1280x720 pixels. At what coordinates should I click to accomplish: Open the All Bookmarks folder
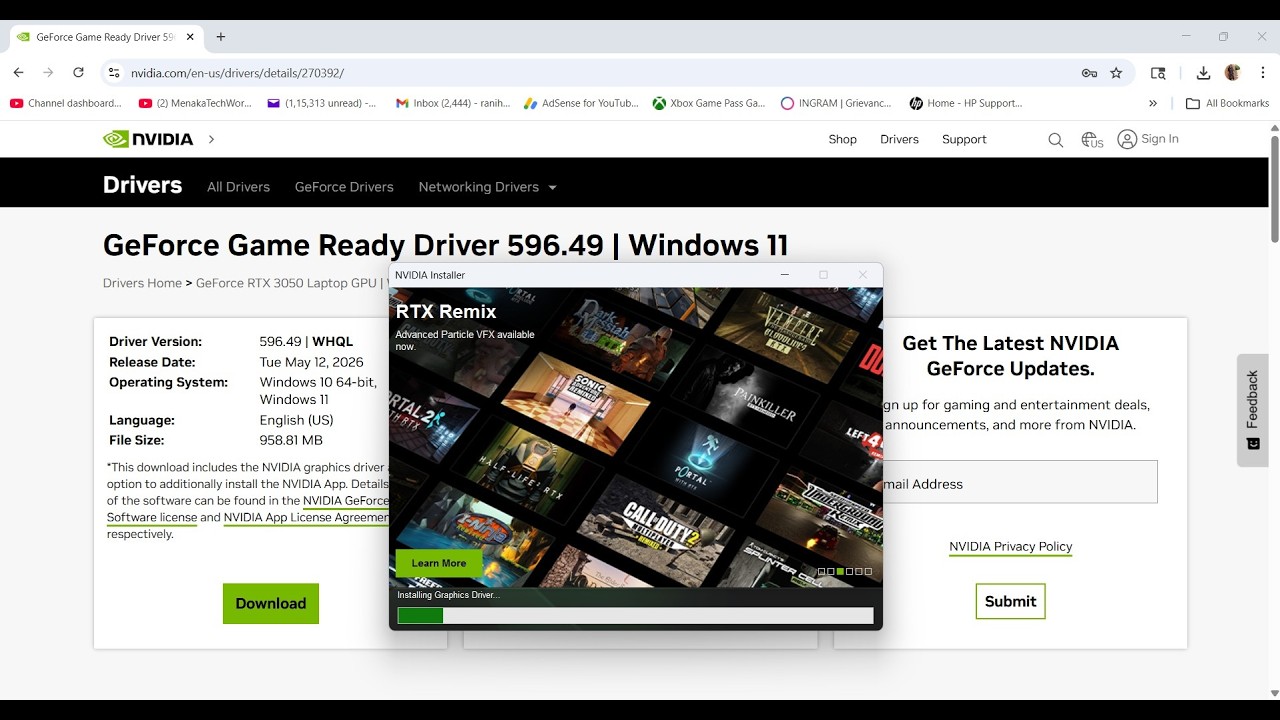pyautogui.click(x=1227, y=103)
